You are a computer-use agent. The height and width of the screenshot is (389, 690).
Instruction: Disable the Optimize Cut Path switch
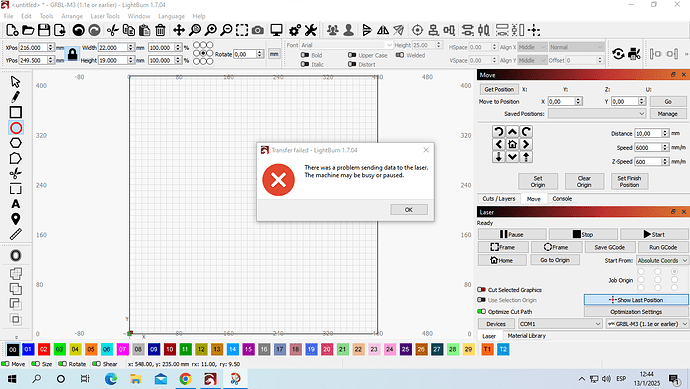point(481,312)
